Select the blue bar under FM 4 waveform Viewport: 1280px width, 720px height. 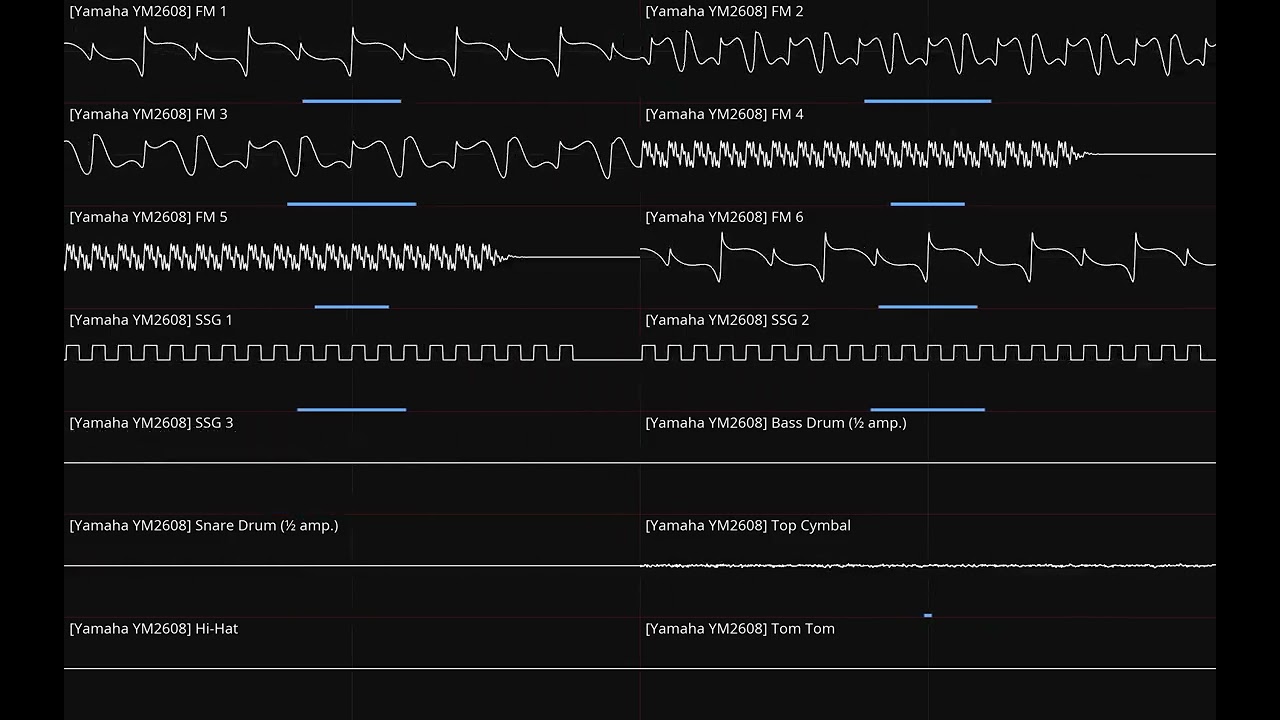click(928, 204)
